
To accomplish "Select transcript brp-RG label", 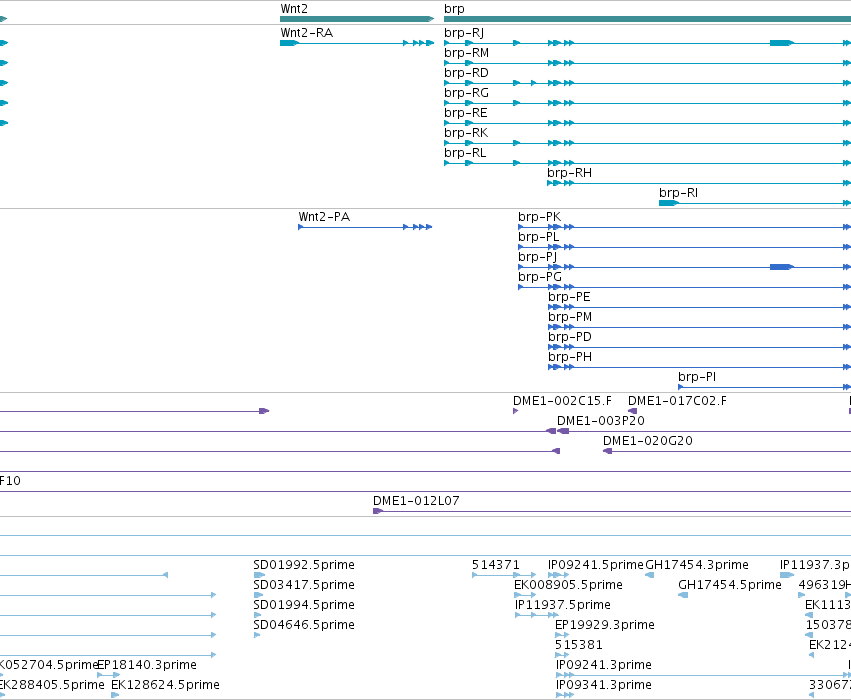I will tap(466, 93).
